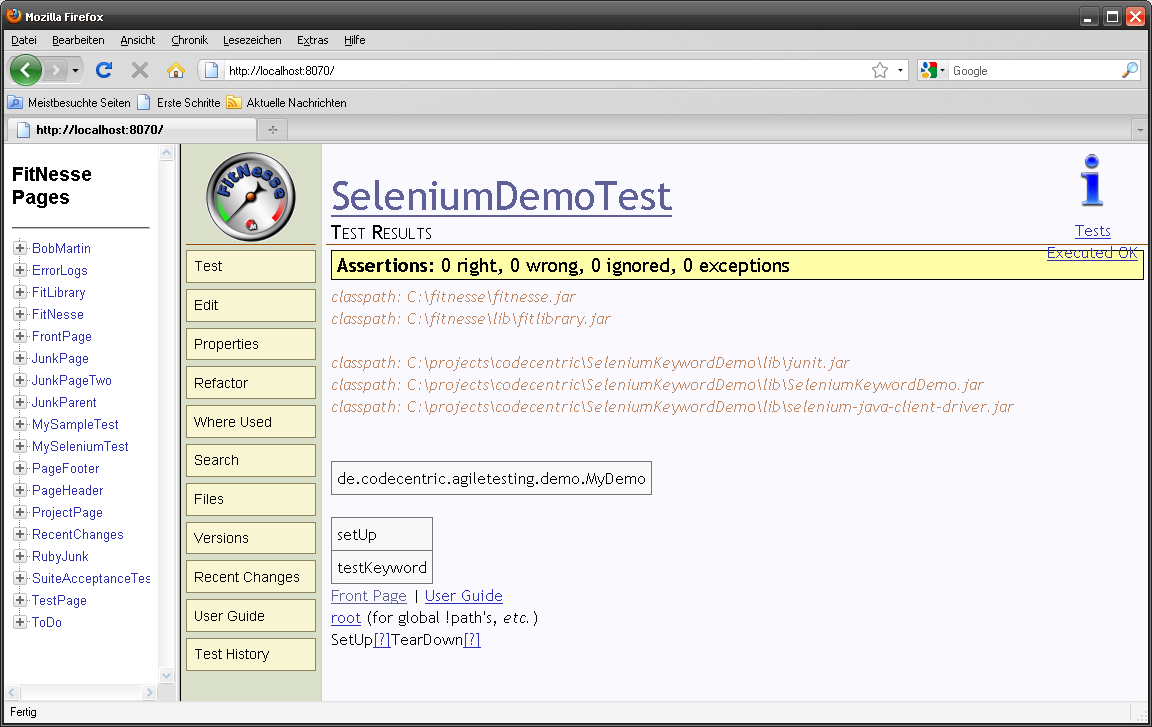The height and width of the screenshot is (727, 1152).
Task: Open the Bearbeiten menu
Action: (x=78, y=40)
